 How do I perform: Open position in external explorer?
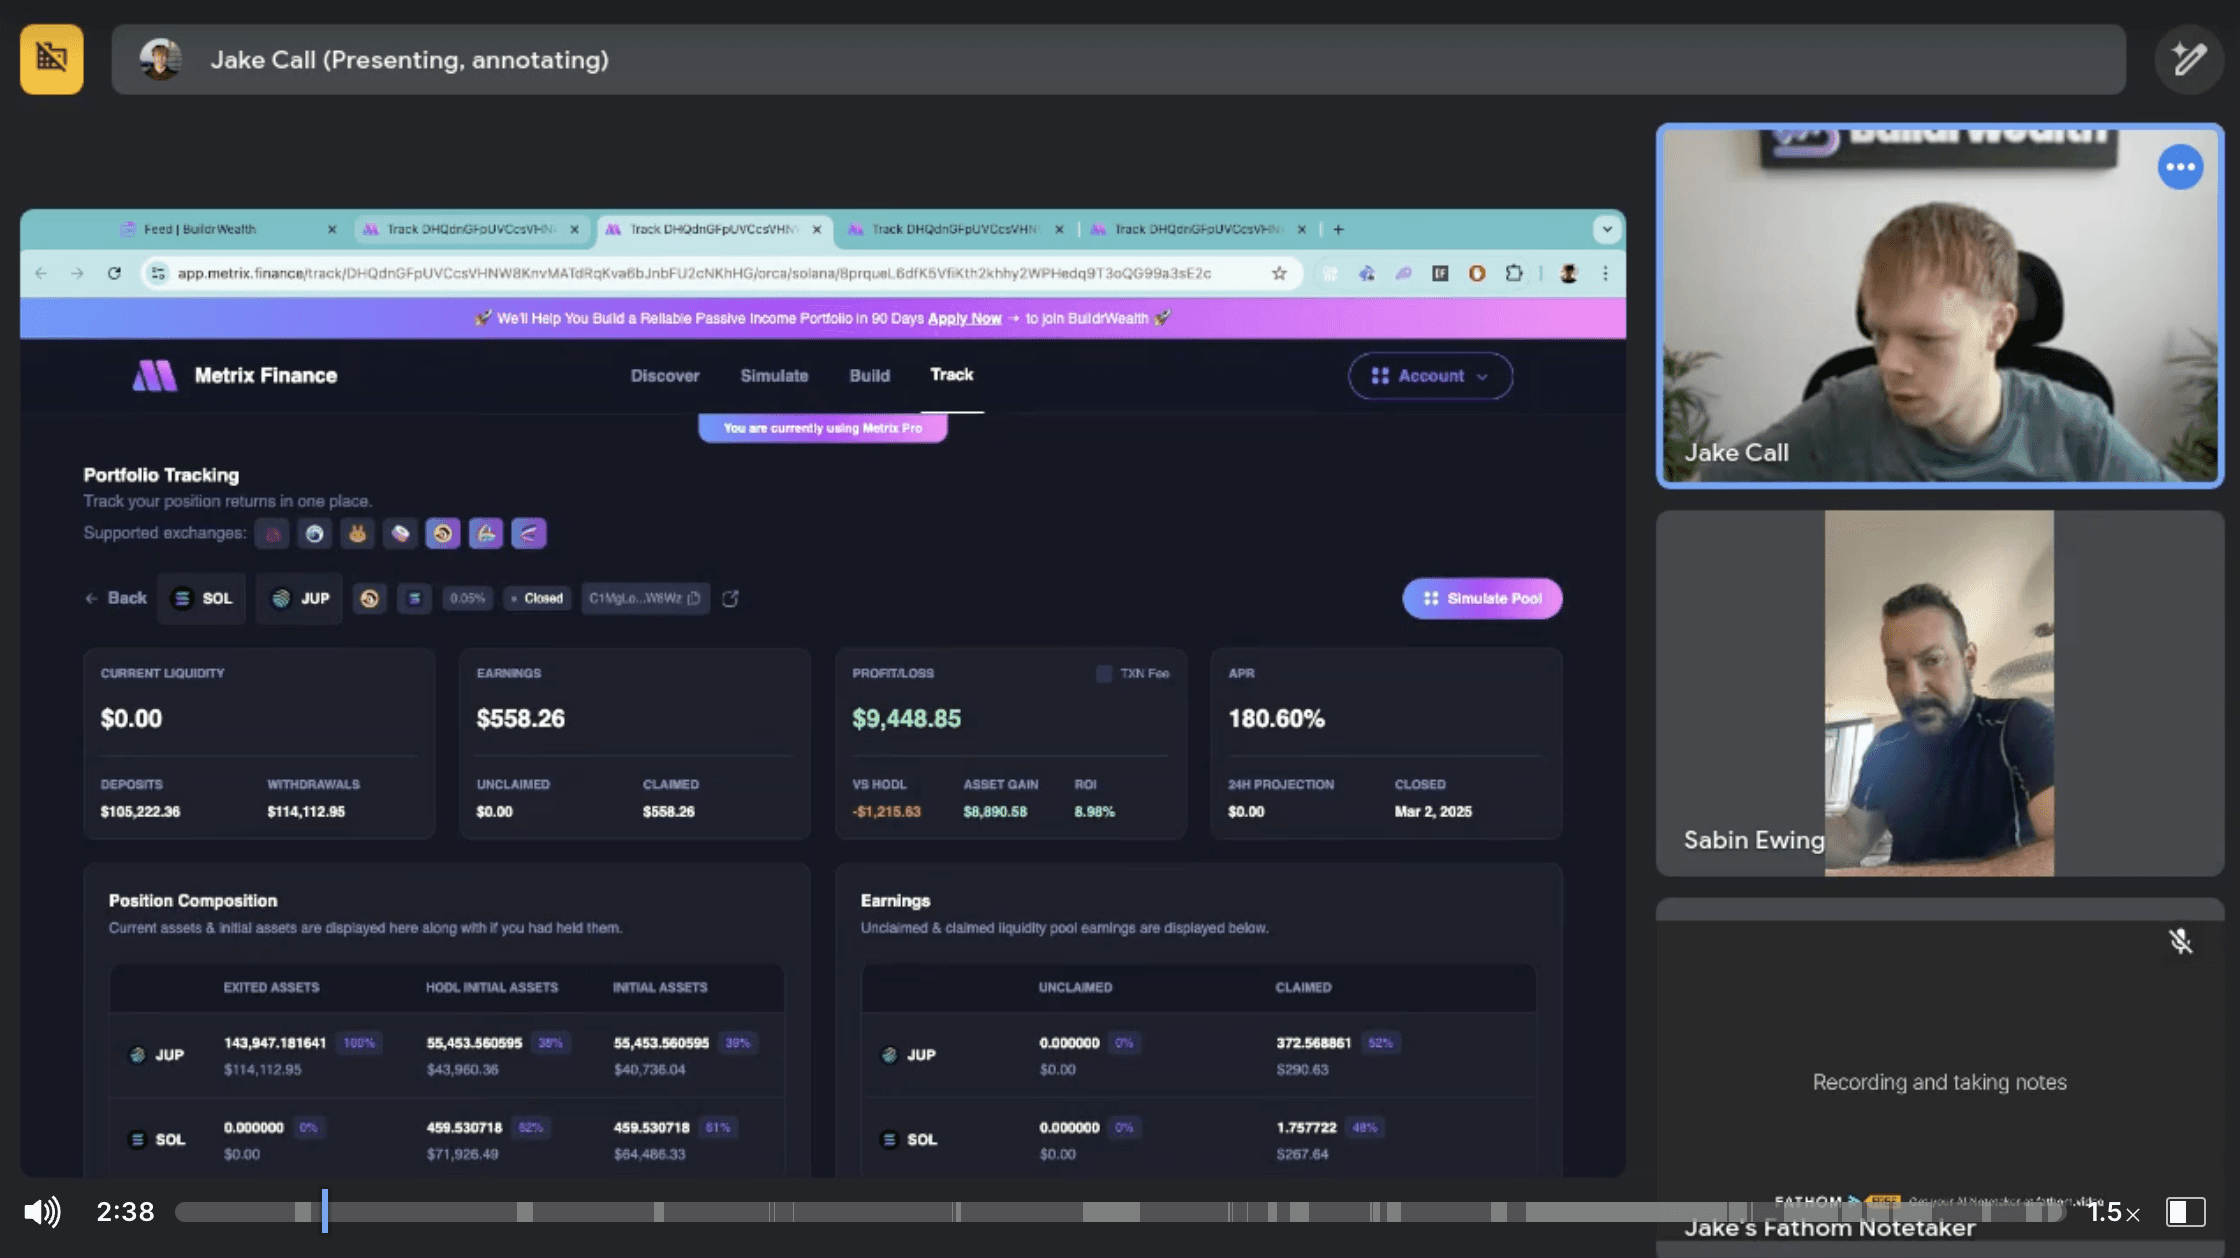(730, 598)
